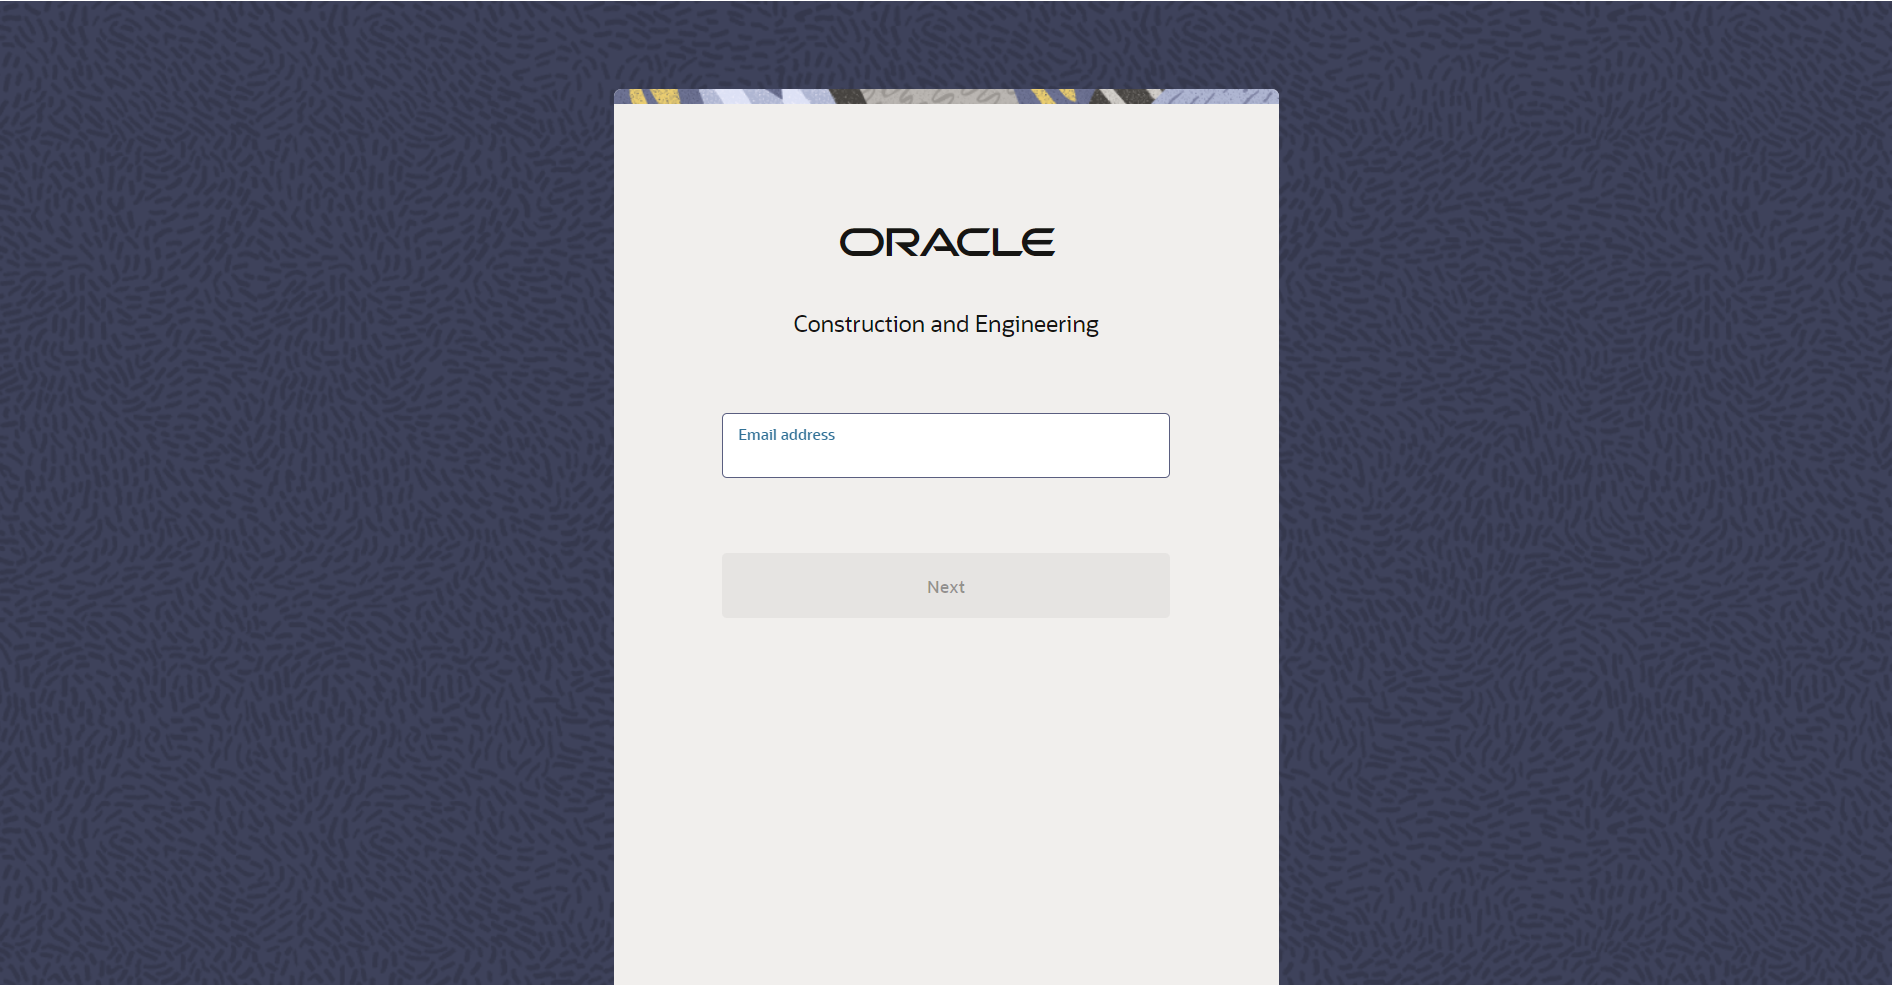1892x985 pixels.
Task: Click the letter A in Oracle logo
Action: 945,242
